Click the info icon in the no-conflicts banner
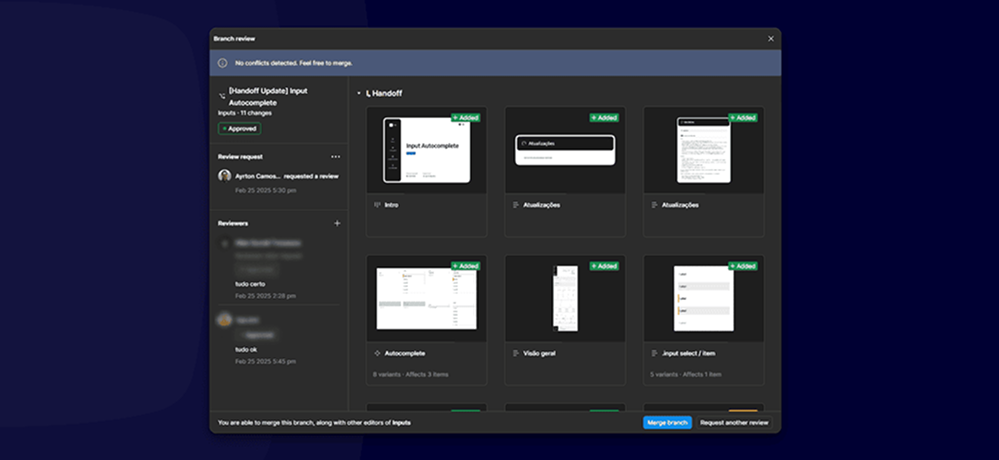The image size is (999, 460). (222, 63)
